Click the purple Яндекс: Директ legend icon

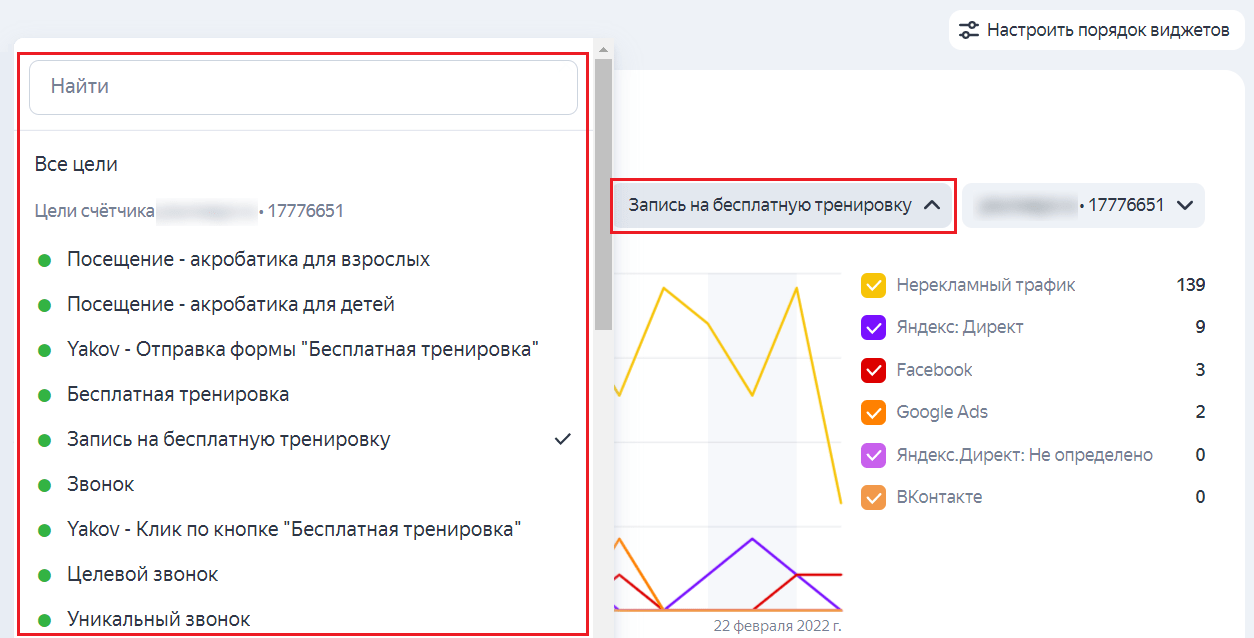coord(874,327)
